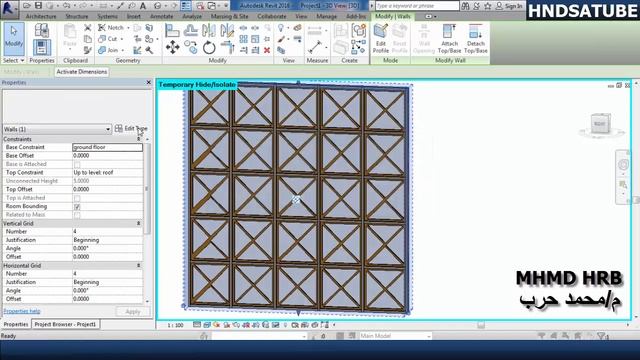Select Mirror Pick Axis tool
The width and height of the screenshot is (640, 360).
[x=209, y=30]
